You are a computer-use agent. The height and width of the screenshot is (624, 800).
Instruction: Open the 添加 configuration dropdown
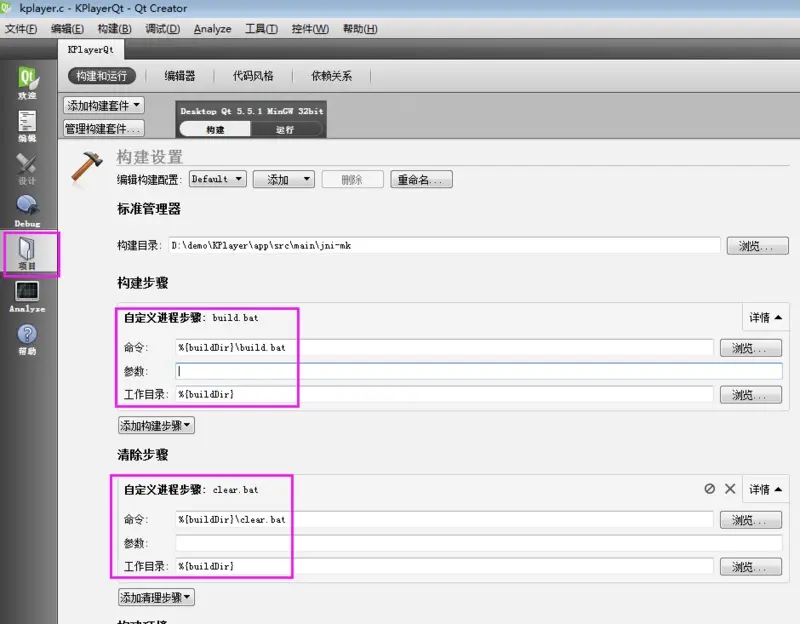284,180
